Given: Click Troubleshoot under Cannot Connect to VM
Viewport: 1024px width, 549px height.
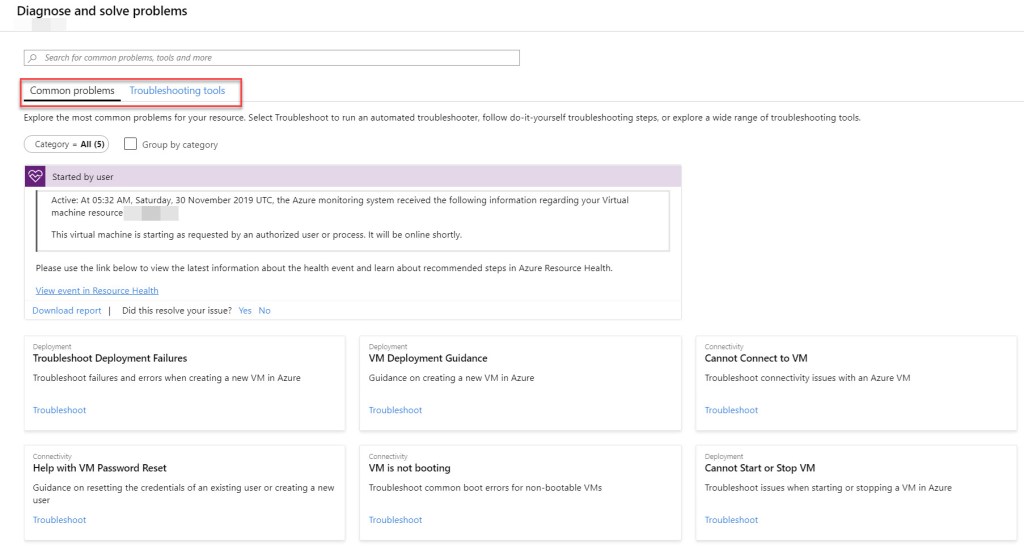Looking at the screenshot, I should [x=731, y=410].
